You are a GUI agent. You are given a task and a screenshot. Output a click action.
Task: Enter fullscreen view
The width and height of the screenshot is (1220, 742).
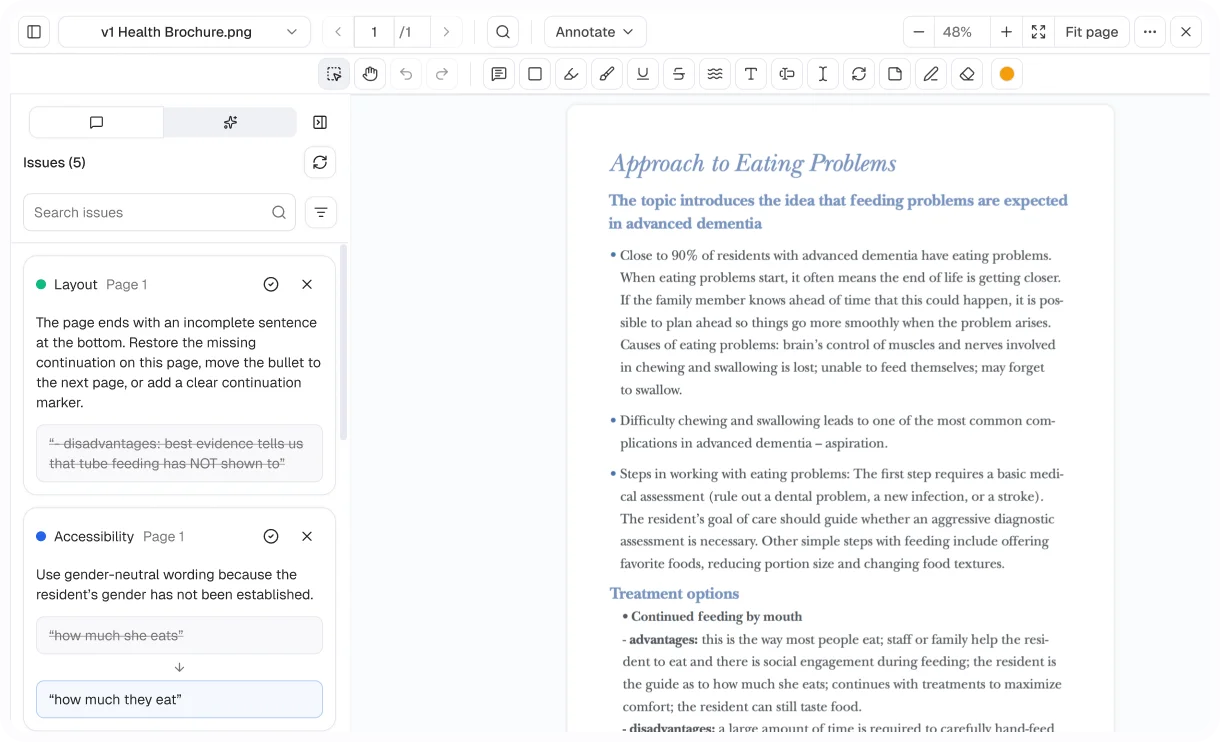click(x=1039, y=32)
